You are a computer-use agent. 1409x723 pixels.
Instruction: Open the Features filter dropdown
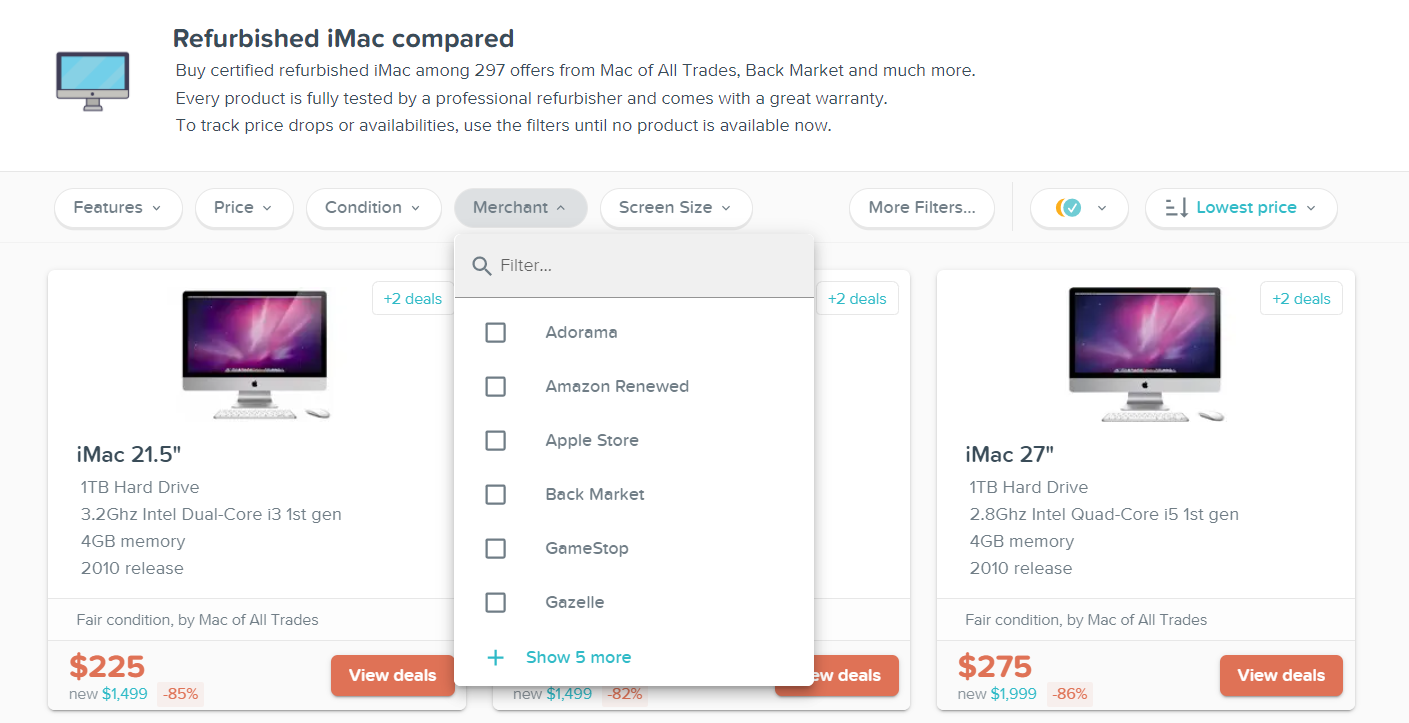pyautogui.click(x=117, y=208)
